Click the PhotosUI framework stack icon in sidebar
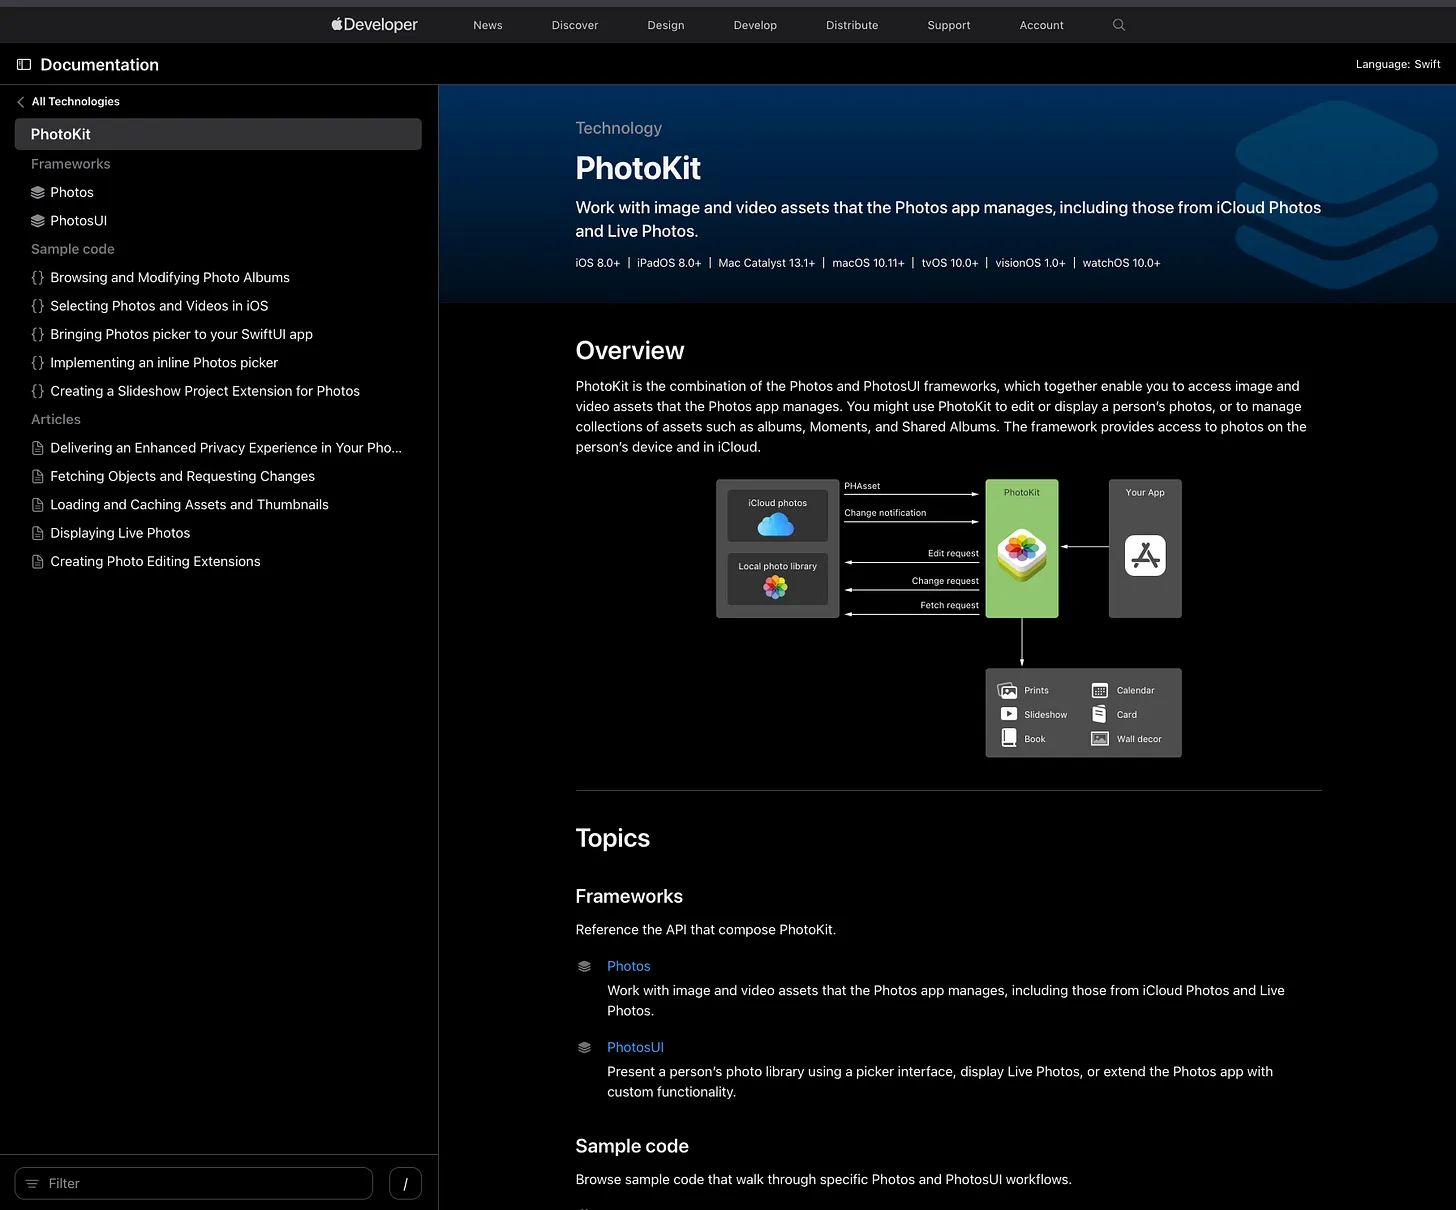 click(x=38, y=221)
